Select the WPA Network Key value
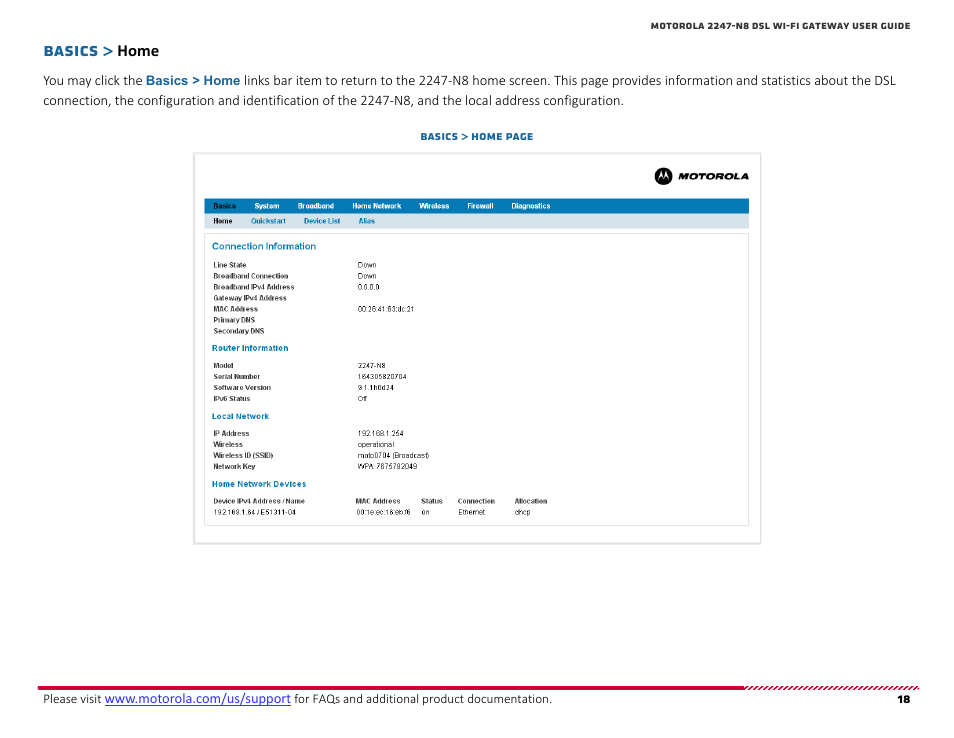 [x=387, y=467]
